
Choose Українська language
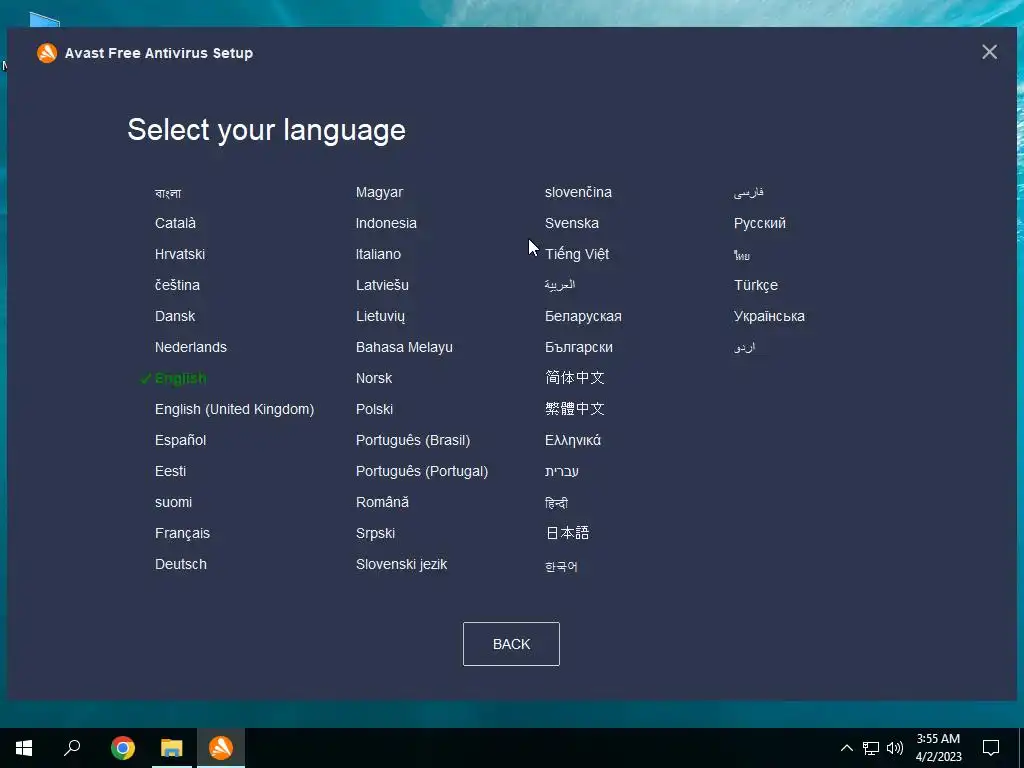(x=769, y=316)
